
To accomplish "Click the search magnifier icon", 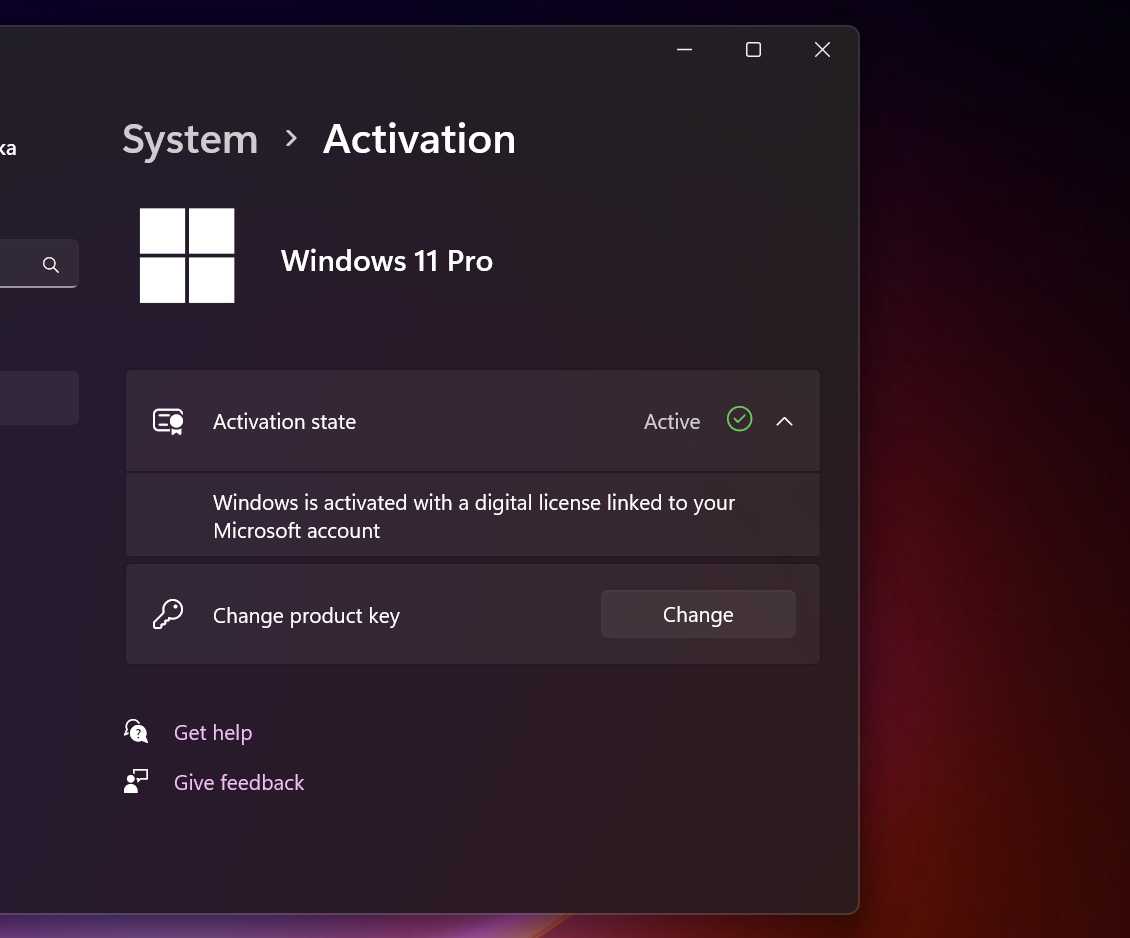I will 51,265.
